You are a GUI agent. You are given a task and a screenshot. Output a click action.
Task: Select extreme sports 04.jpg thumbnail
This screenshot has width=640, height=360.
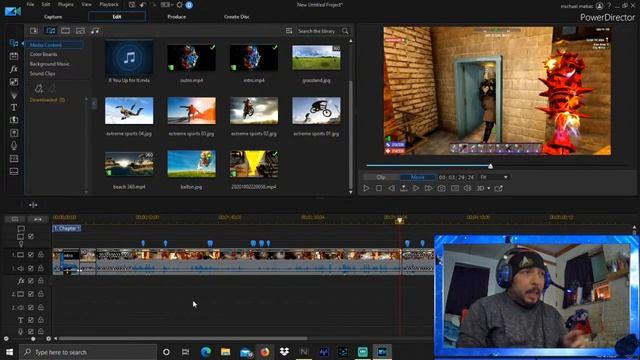(129, 111)
